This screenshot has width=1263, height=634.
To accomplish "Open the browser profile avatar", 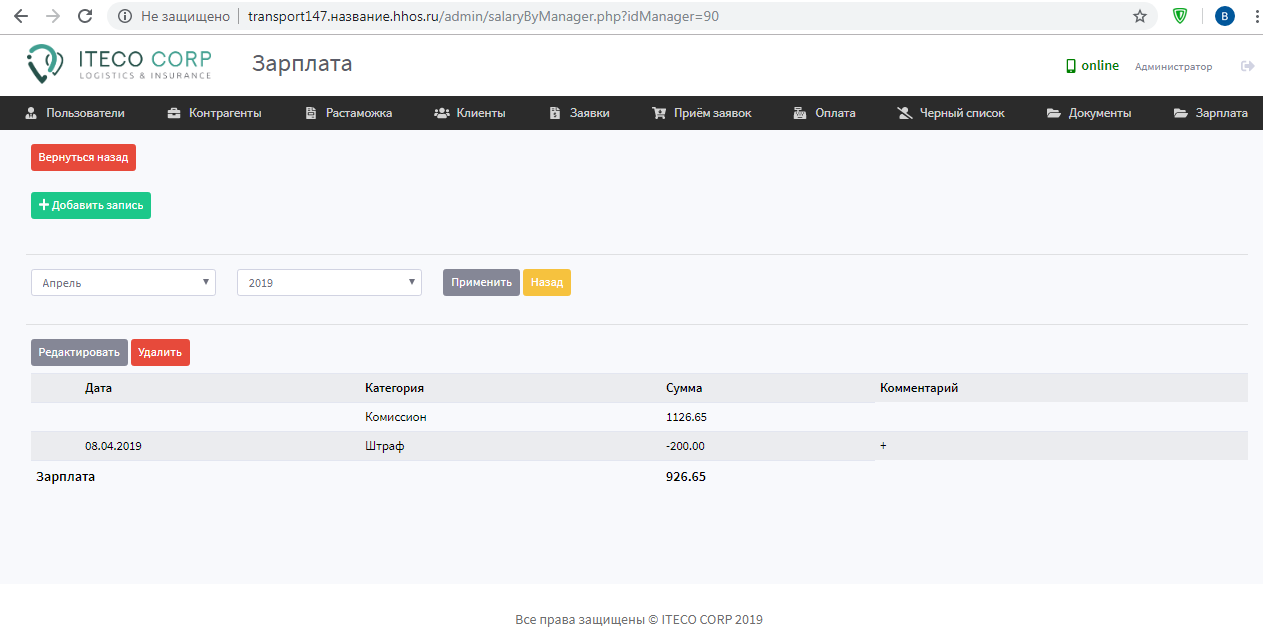I will pos(1224,16).
